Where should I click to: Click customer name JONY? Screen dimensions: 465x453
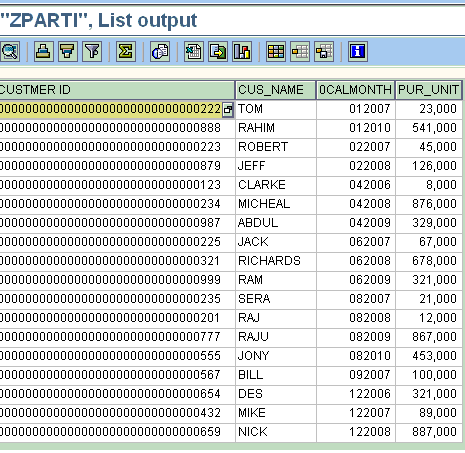(253, 356)
